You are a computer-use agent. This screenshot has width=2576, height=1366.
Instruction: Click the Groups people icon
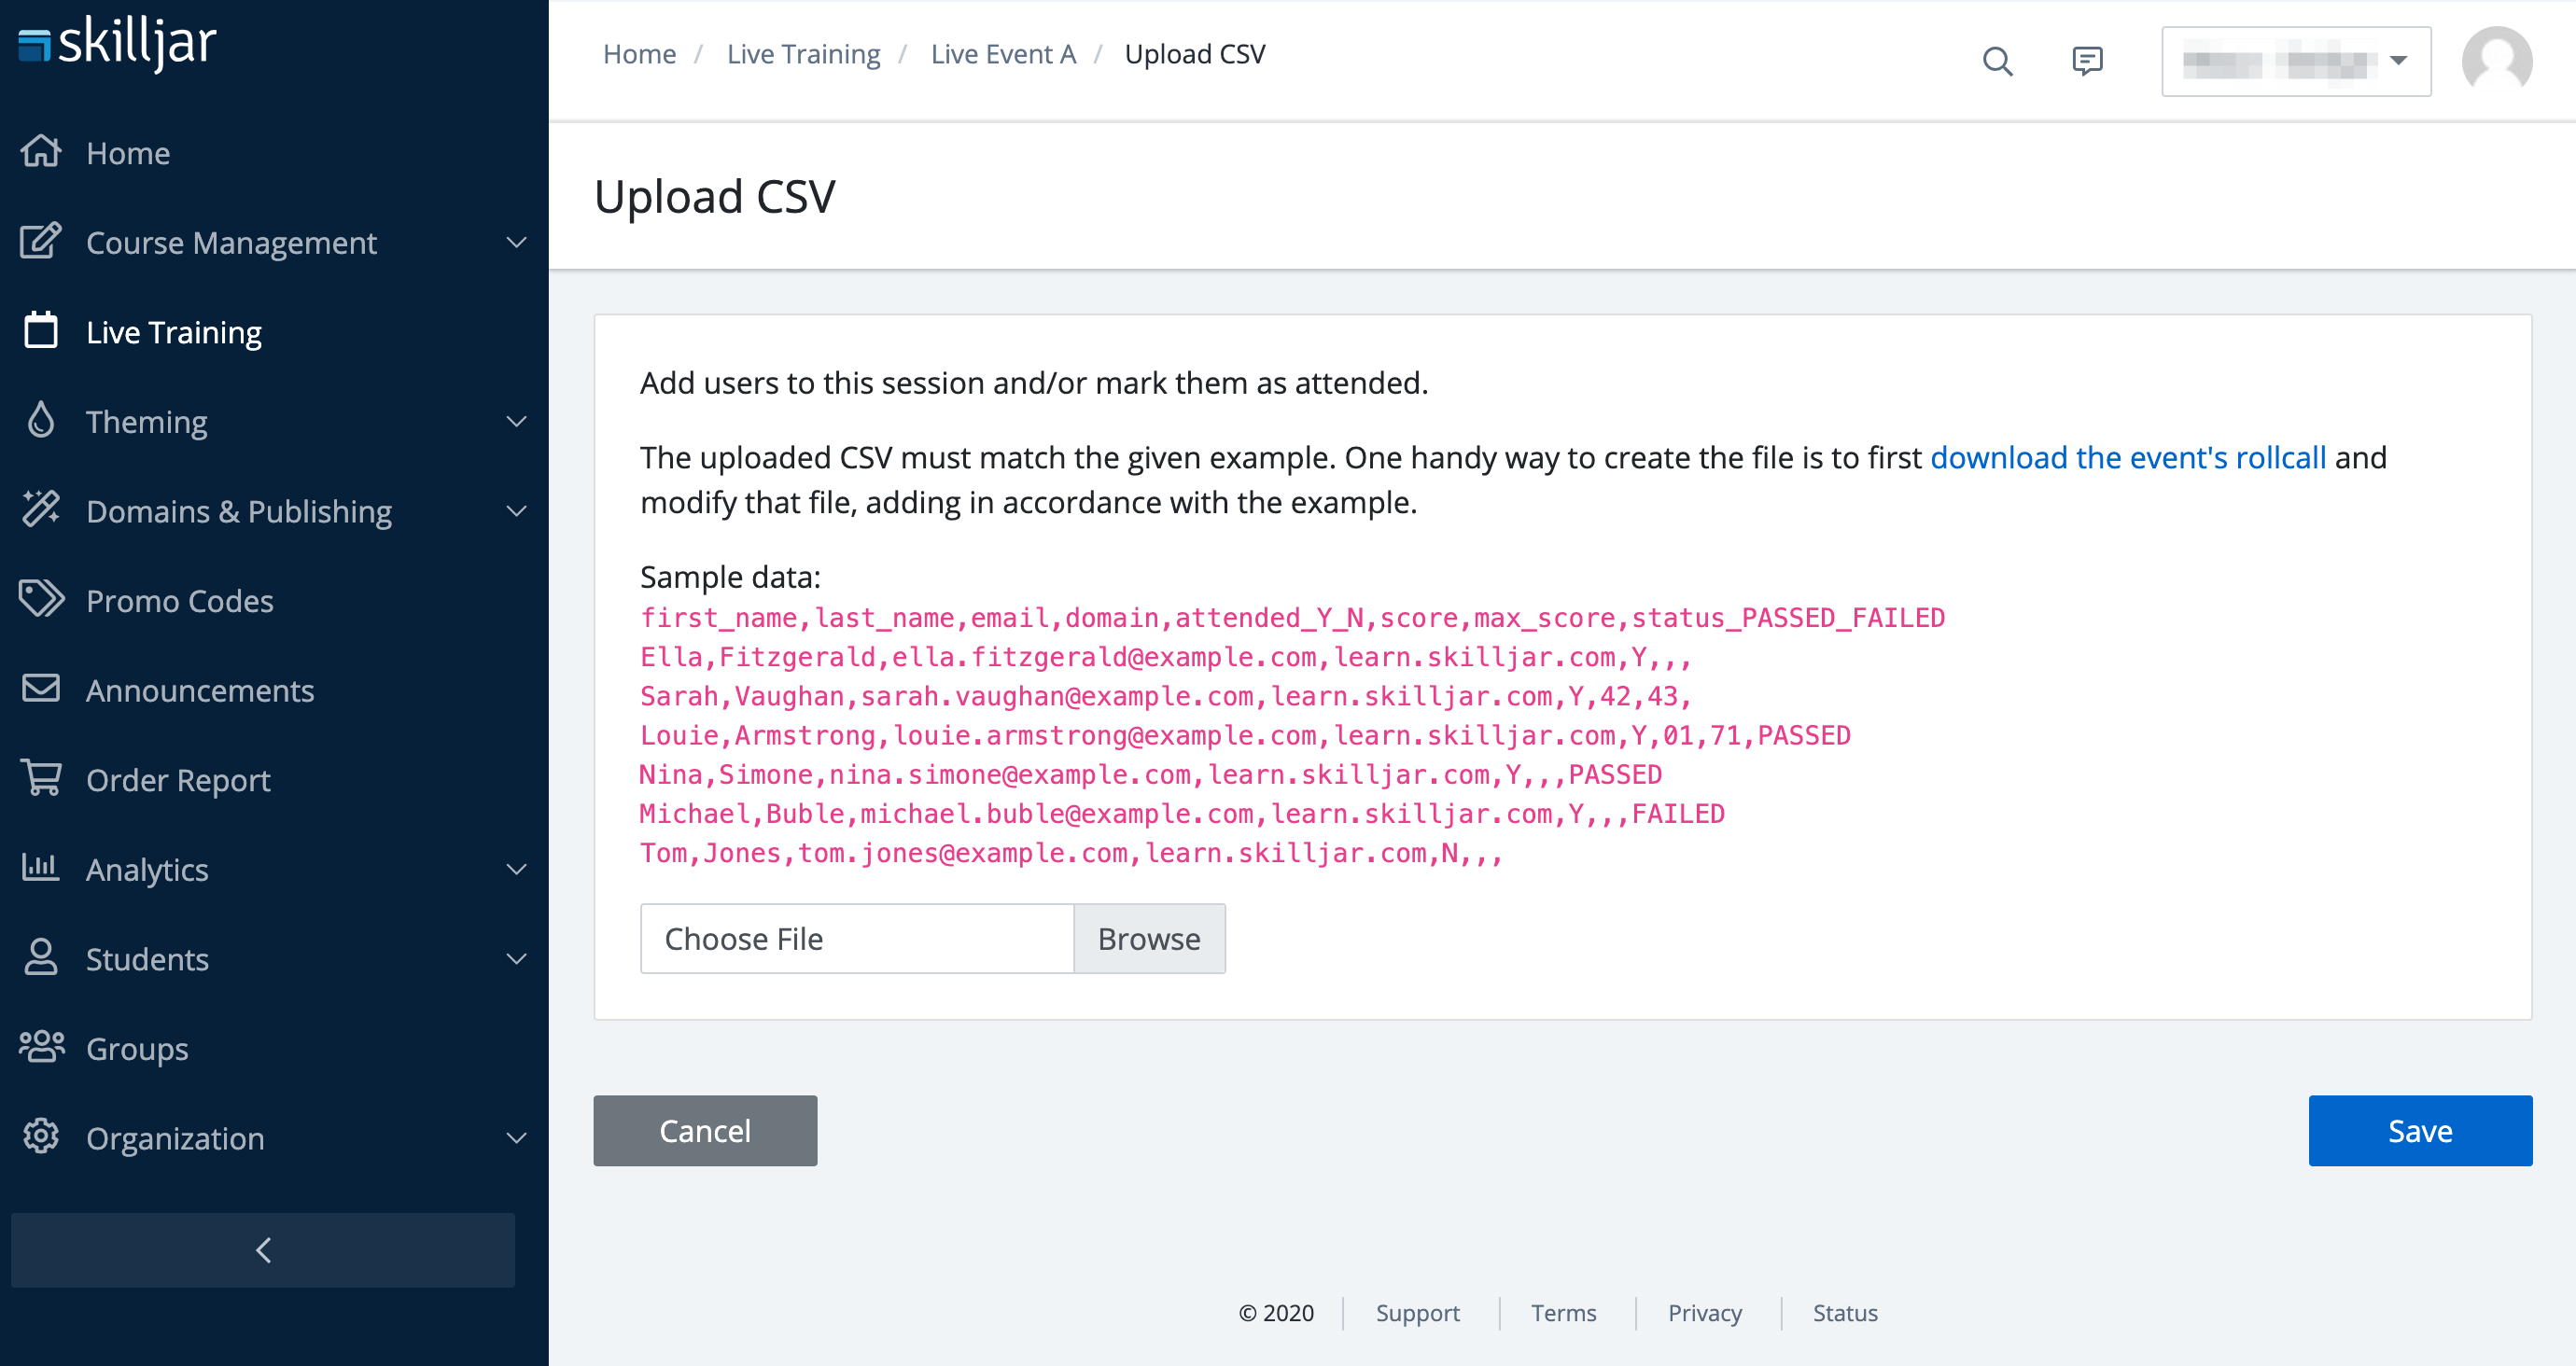coord(40,1048)
